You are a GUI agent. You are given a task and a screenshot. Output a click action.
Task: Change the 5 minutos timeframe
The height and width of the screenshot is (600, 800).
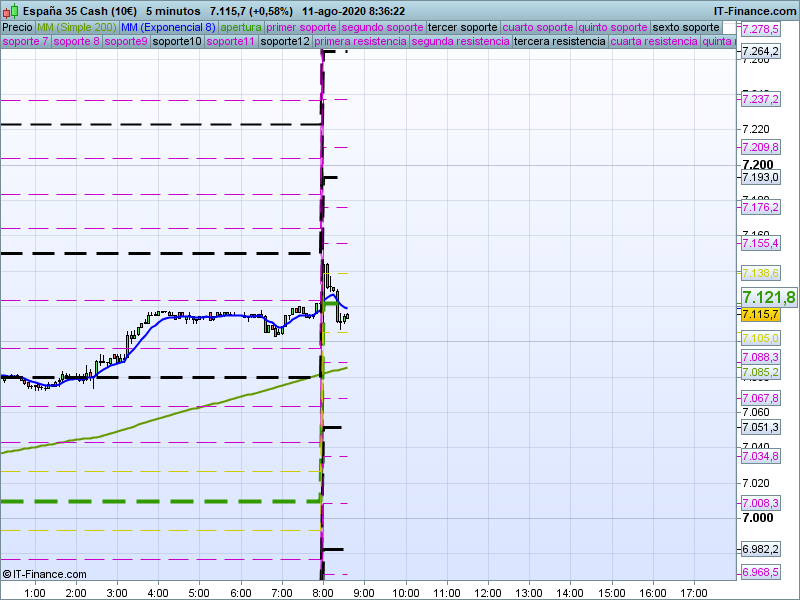coord(172,11)
